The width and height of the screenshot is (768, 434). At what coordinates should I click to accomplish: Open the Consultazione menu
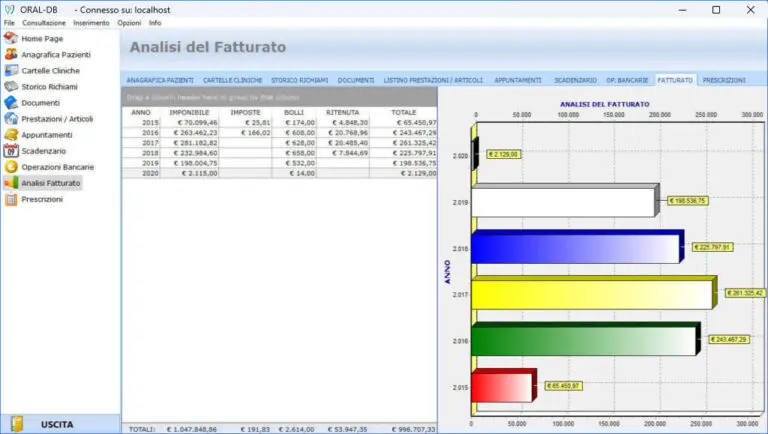pyautogui.click(x=44, y=23)
